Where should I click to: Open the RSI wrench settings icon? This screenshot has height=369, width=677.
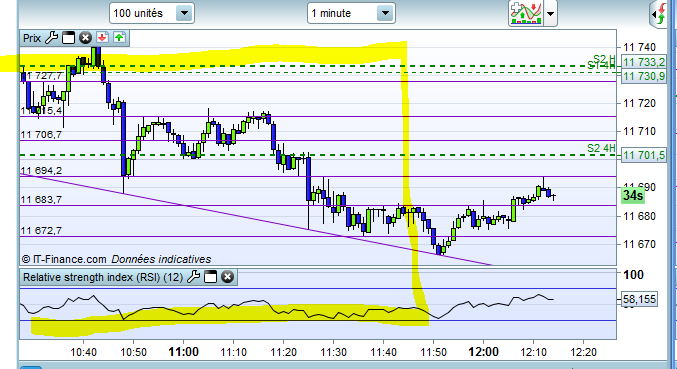pyautogui.click(x=193, y=277)
